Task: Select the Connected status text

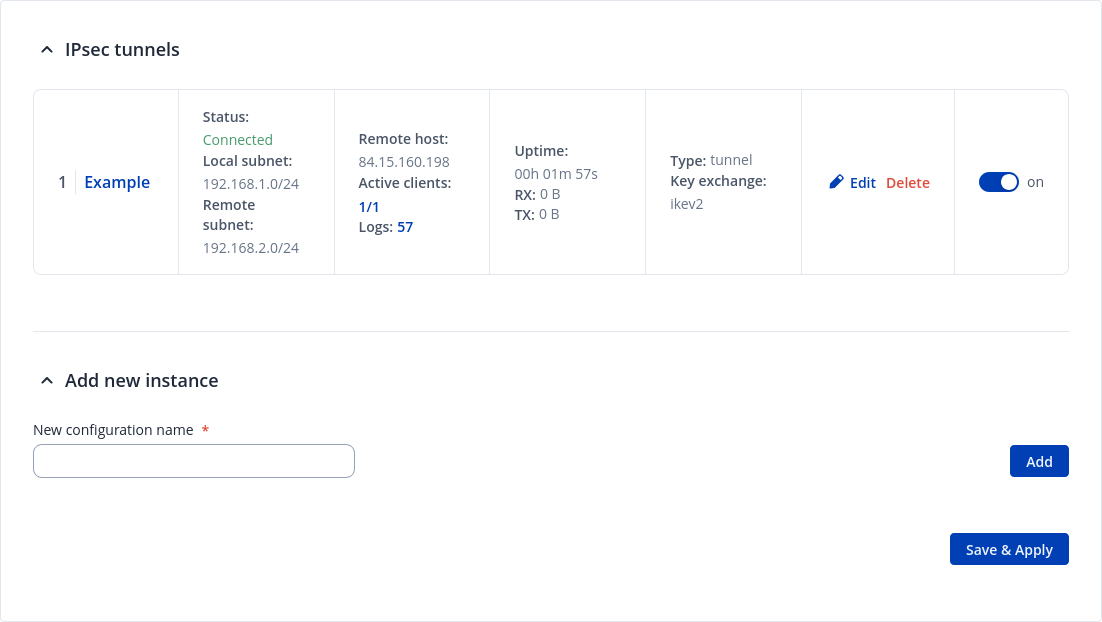Action: click(x=238, y=140)
